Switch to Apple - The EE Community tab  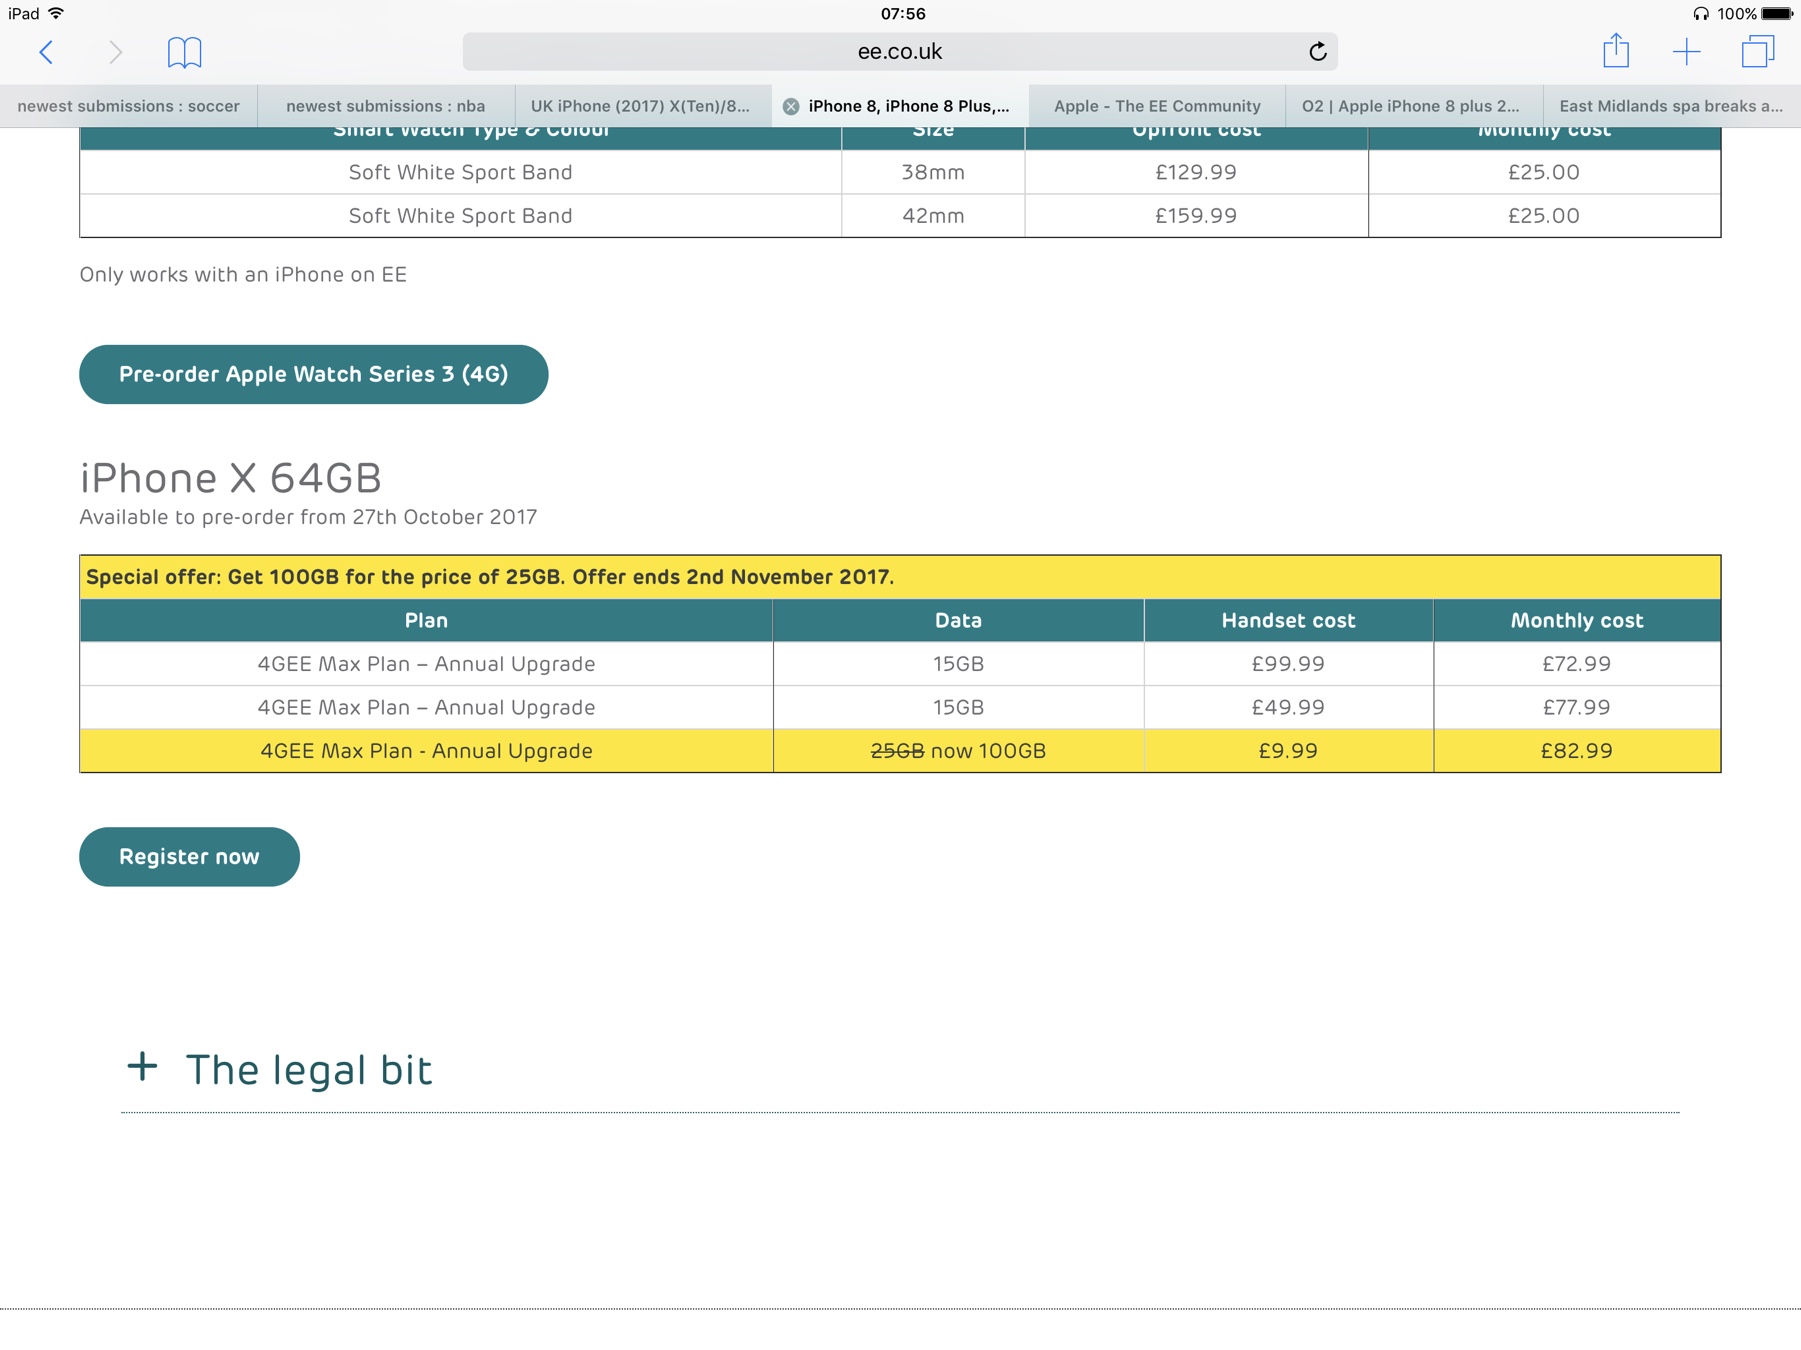(1157, 106)
